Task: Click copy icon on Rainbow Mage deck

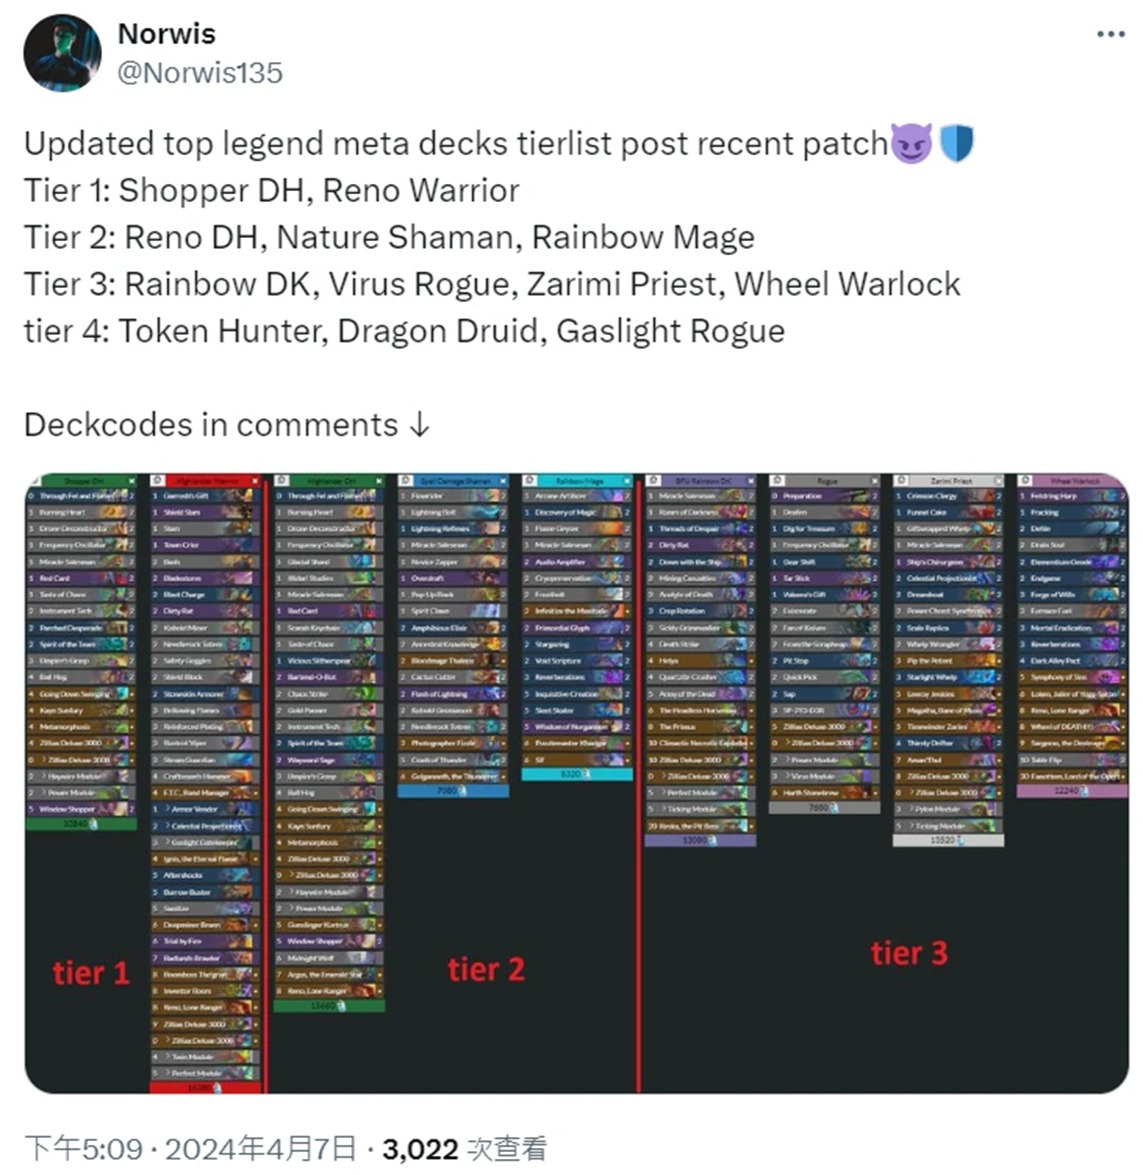Action: [x=529, y=480]
